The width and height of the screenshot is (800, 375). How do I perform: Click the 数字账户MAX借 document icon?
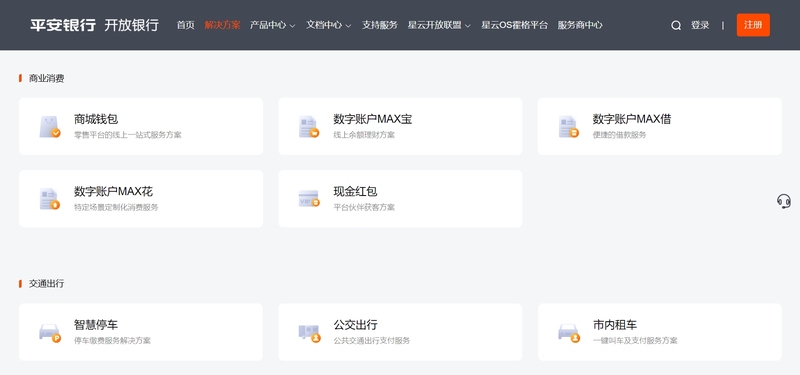coord(568,127)
